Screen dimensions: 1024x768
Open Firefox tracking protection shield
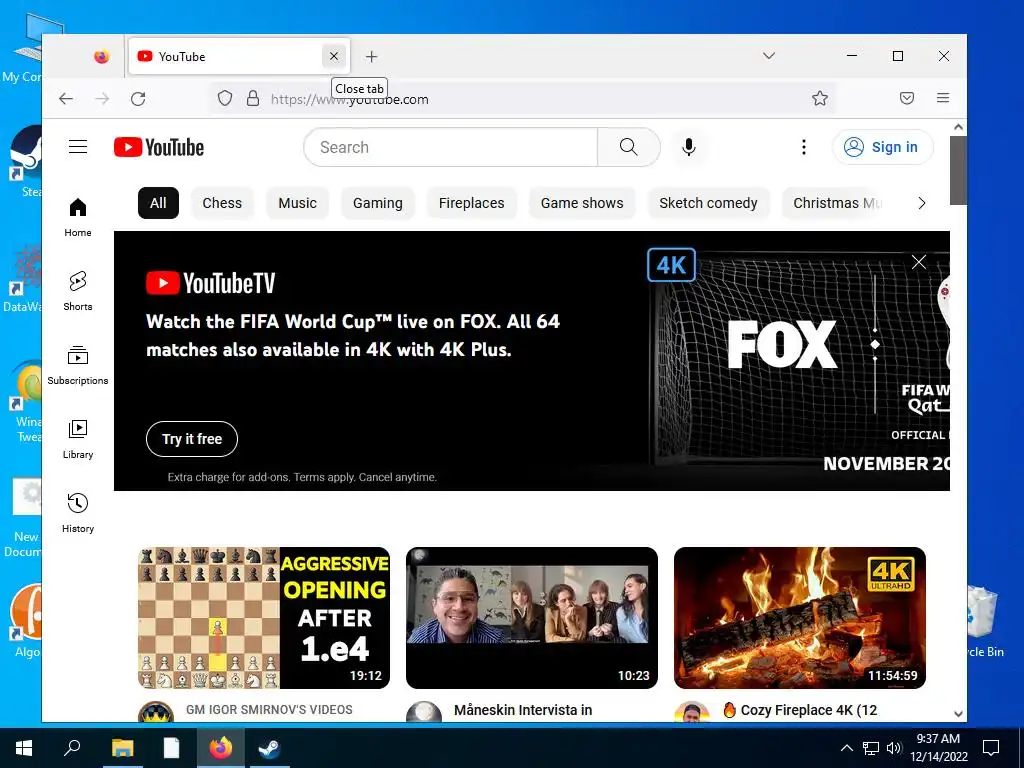[x=225, y=99]
